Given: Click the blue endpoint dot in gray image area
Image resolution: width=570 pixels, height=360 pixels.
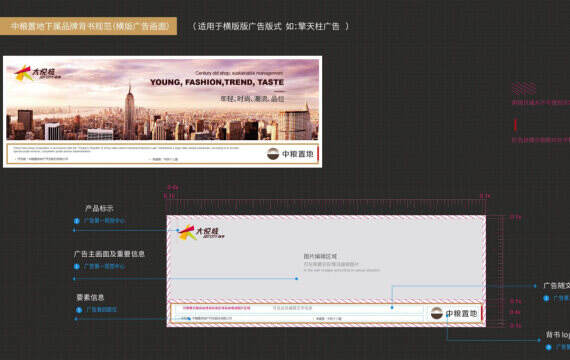Looking at the screenshot, I should coord(297,279).
